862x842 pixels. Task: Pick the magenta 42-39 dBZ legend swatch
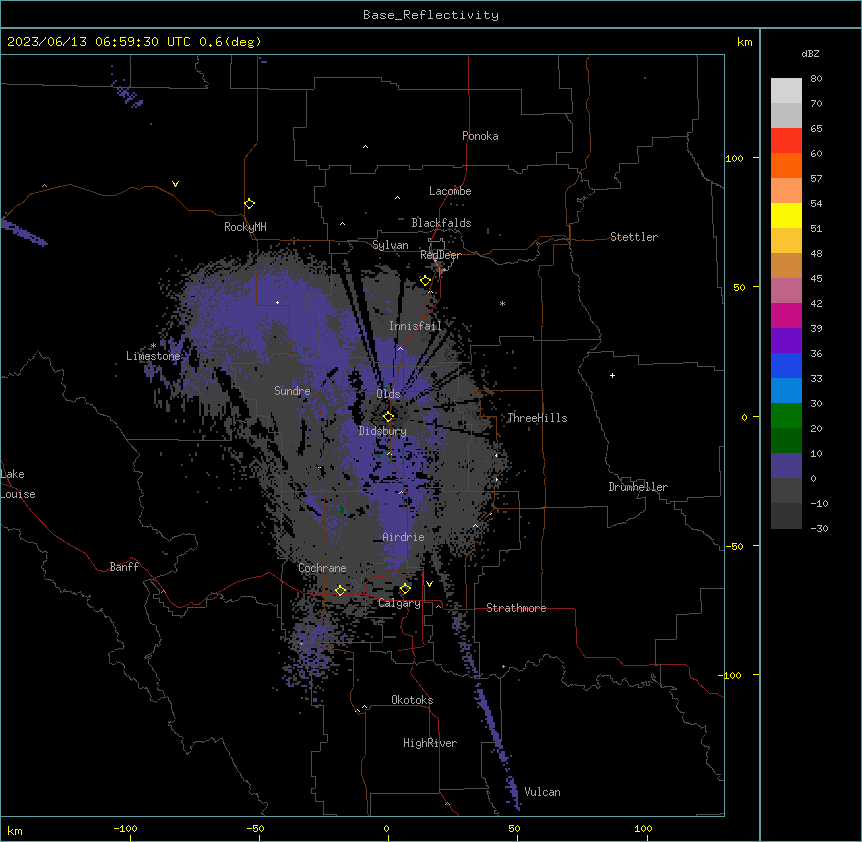pyautogui.click(x=786, y=315)
